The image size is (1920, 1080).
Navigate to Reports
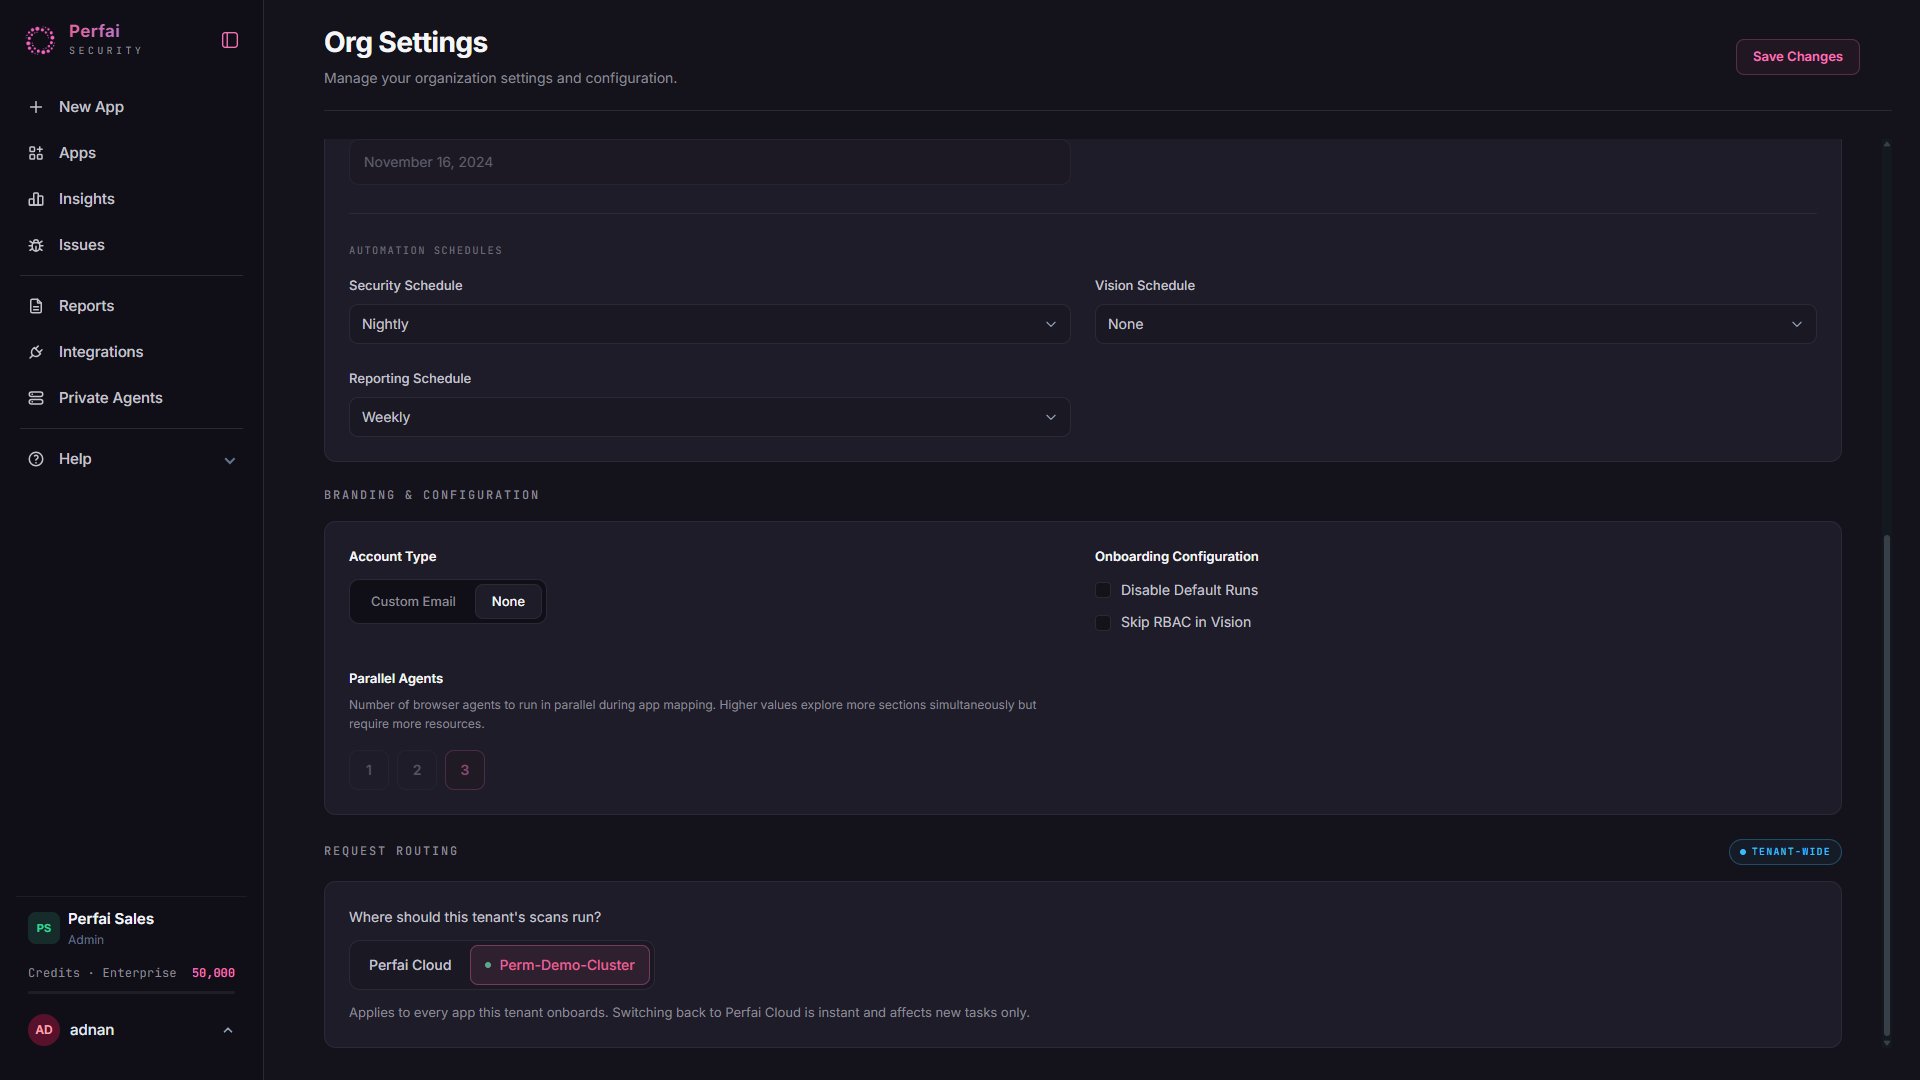[131, 306]
